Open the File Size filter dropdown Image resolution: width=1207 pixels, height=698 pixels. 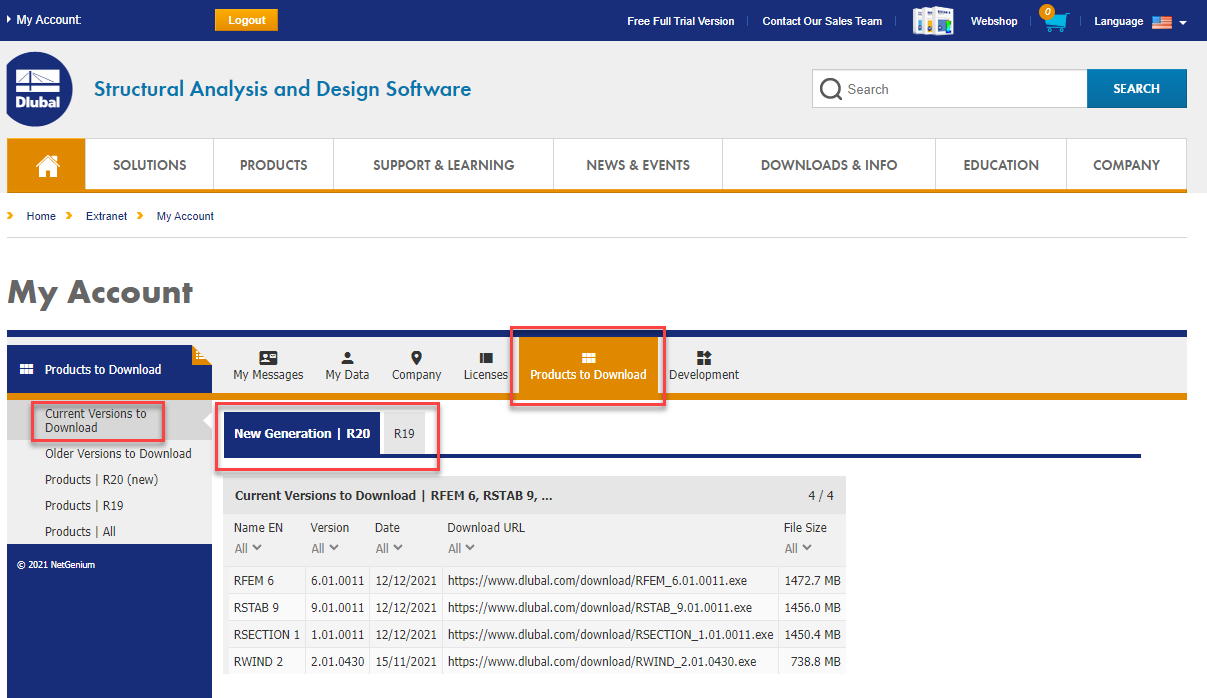tap(797, 547)
